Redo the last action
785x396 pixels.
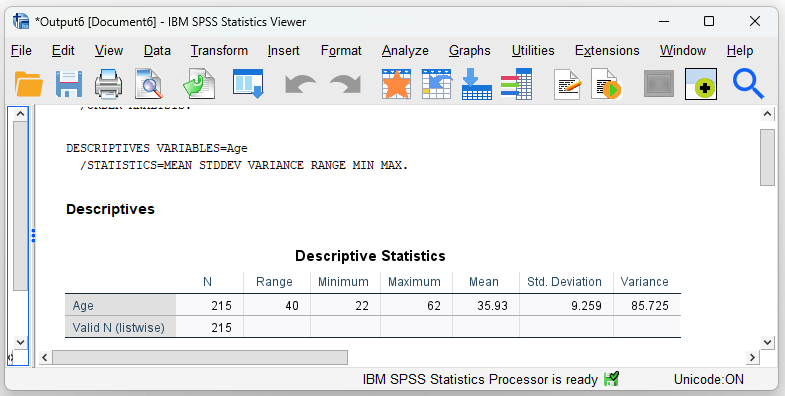tap(345, 84)
